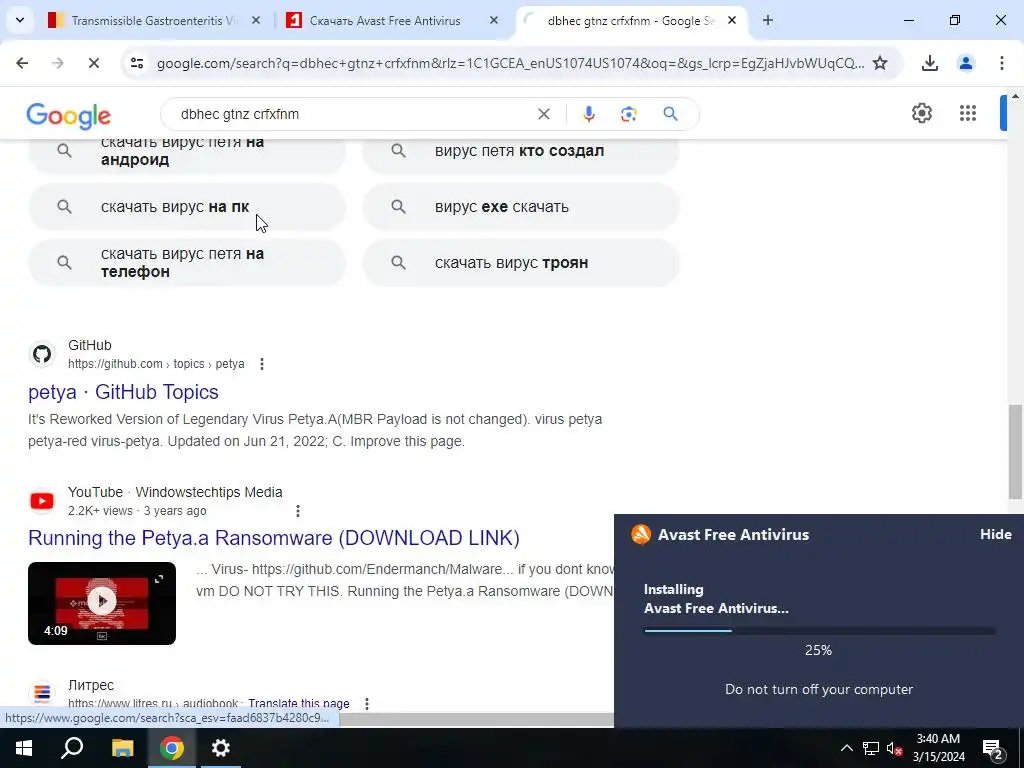
Task: Open Chrome profile avatar
Action: [x=965, y=63]
